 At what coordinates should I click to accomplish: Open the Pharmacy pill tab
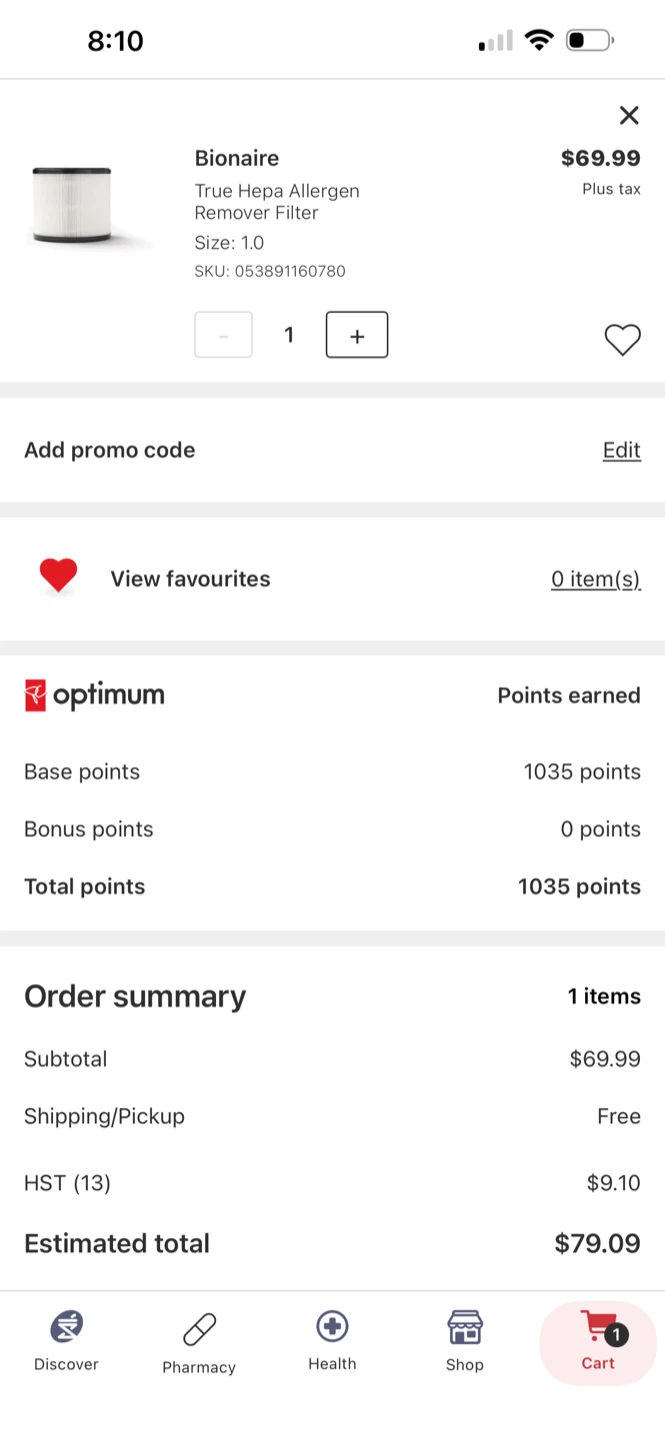point(199,1344)
